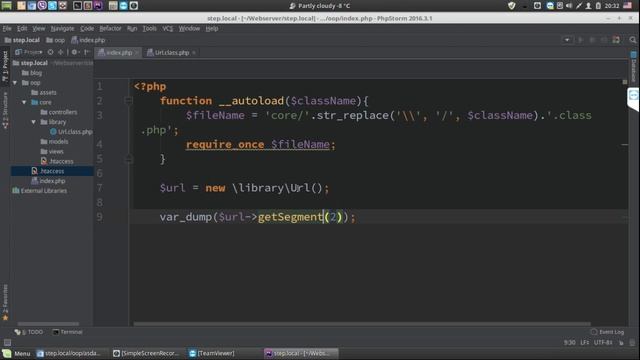Collapse the library folder arrow
The width and height of the screenshot is (640, 360).
34,122
